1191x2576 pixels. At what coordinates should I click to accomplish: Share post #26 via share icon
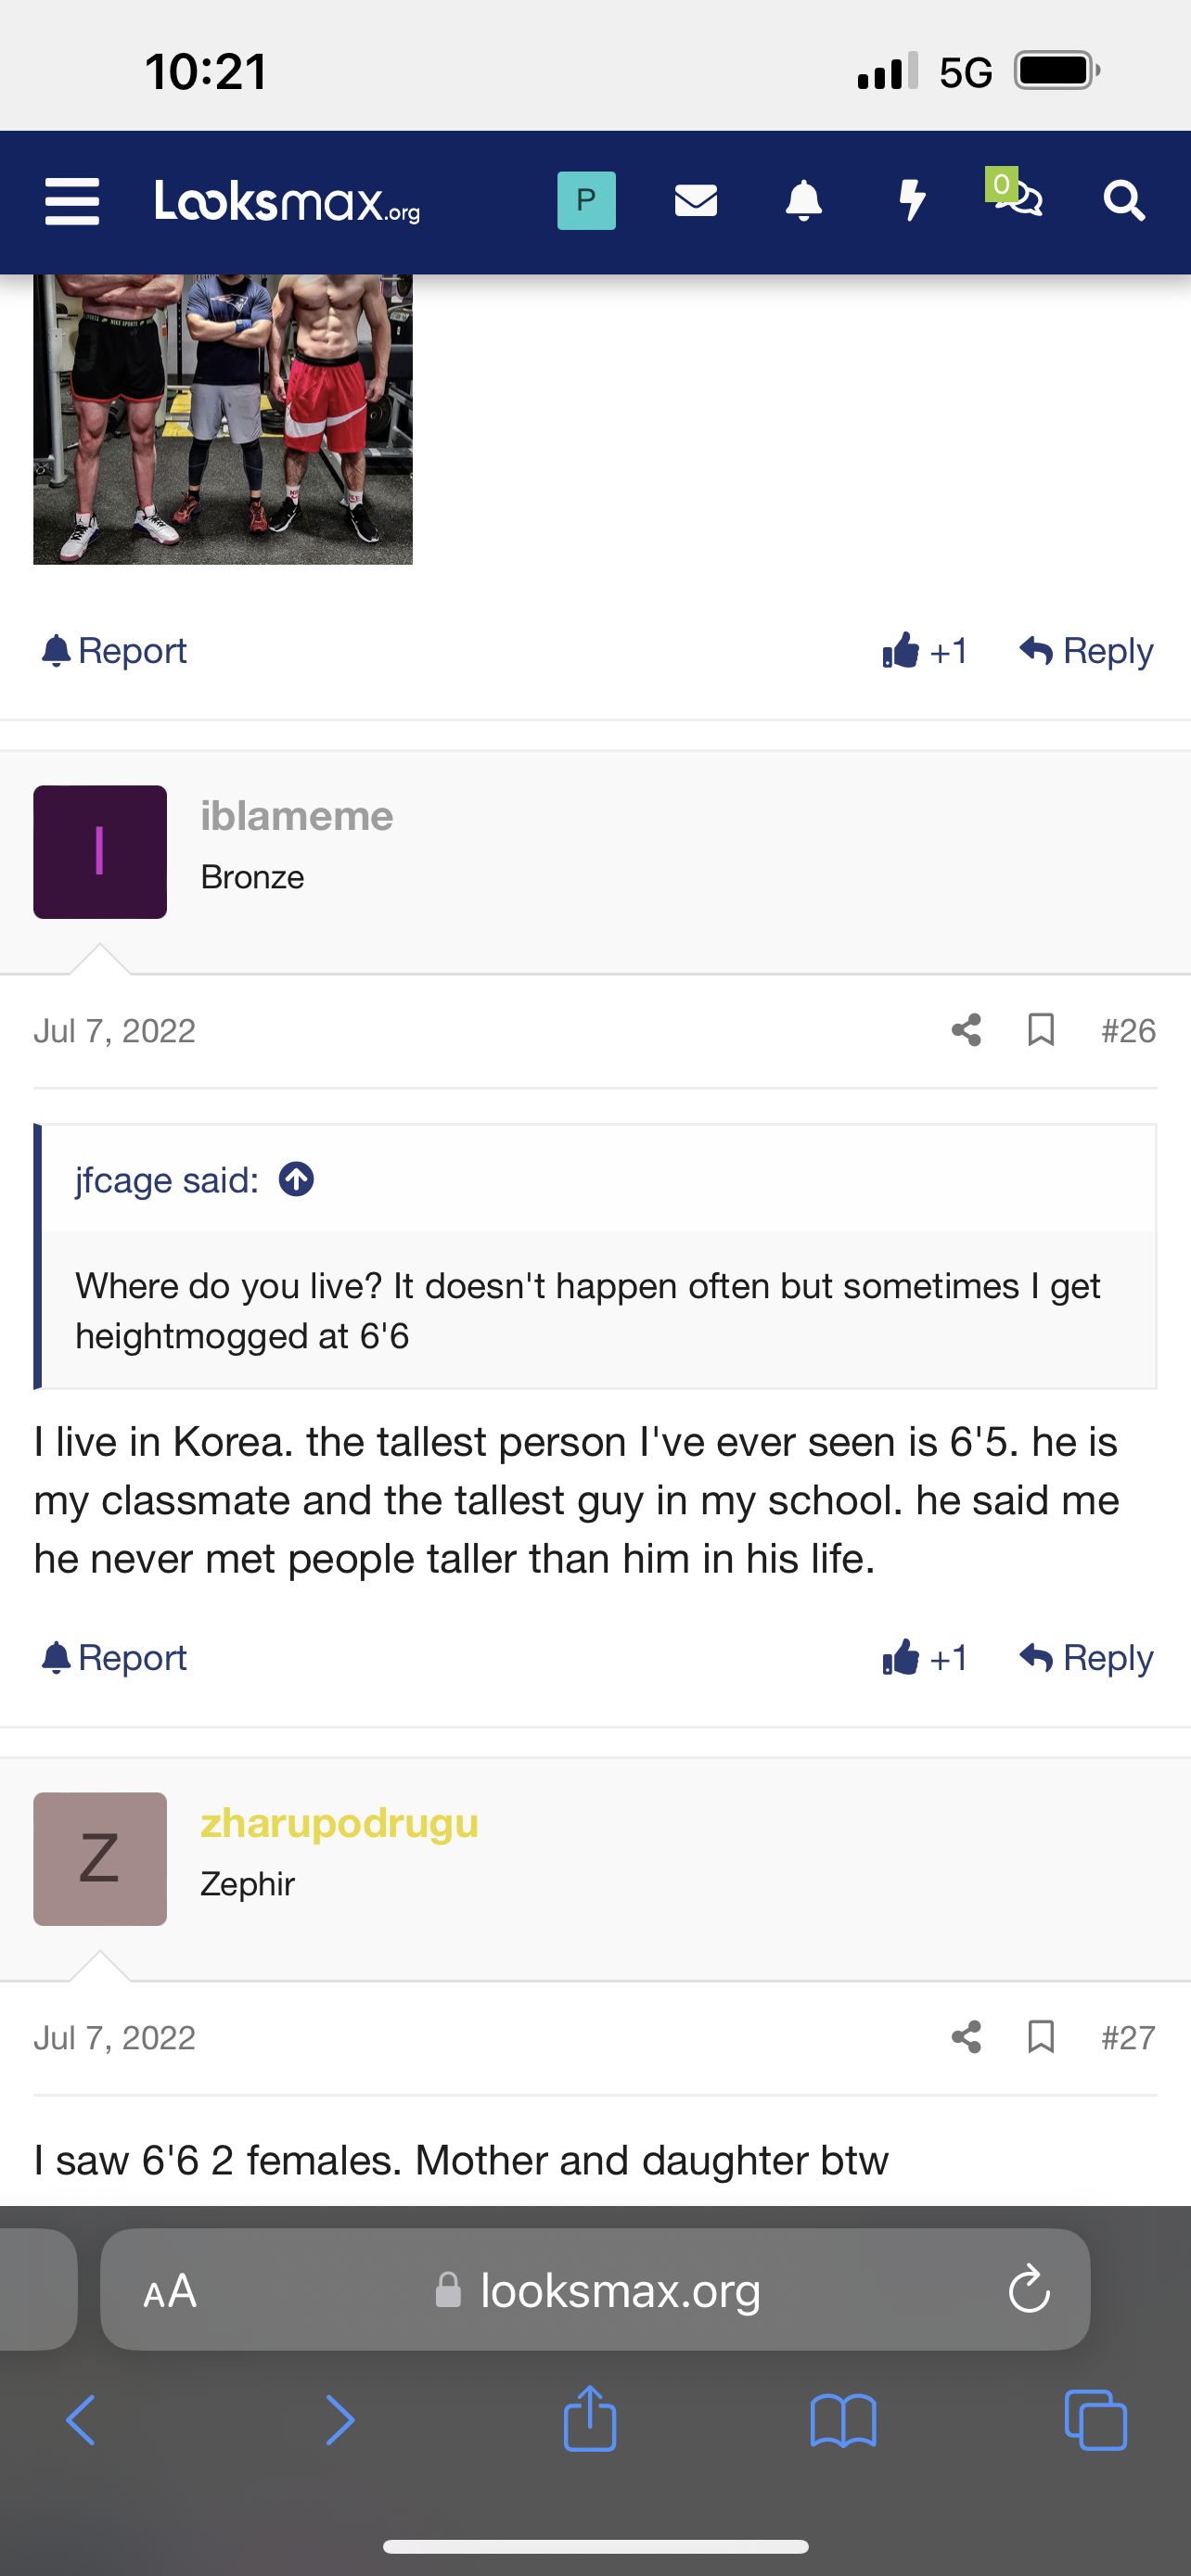966,1030
